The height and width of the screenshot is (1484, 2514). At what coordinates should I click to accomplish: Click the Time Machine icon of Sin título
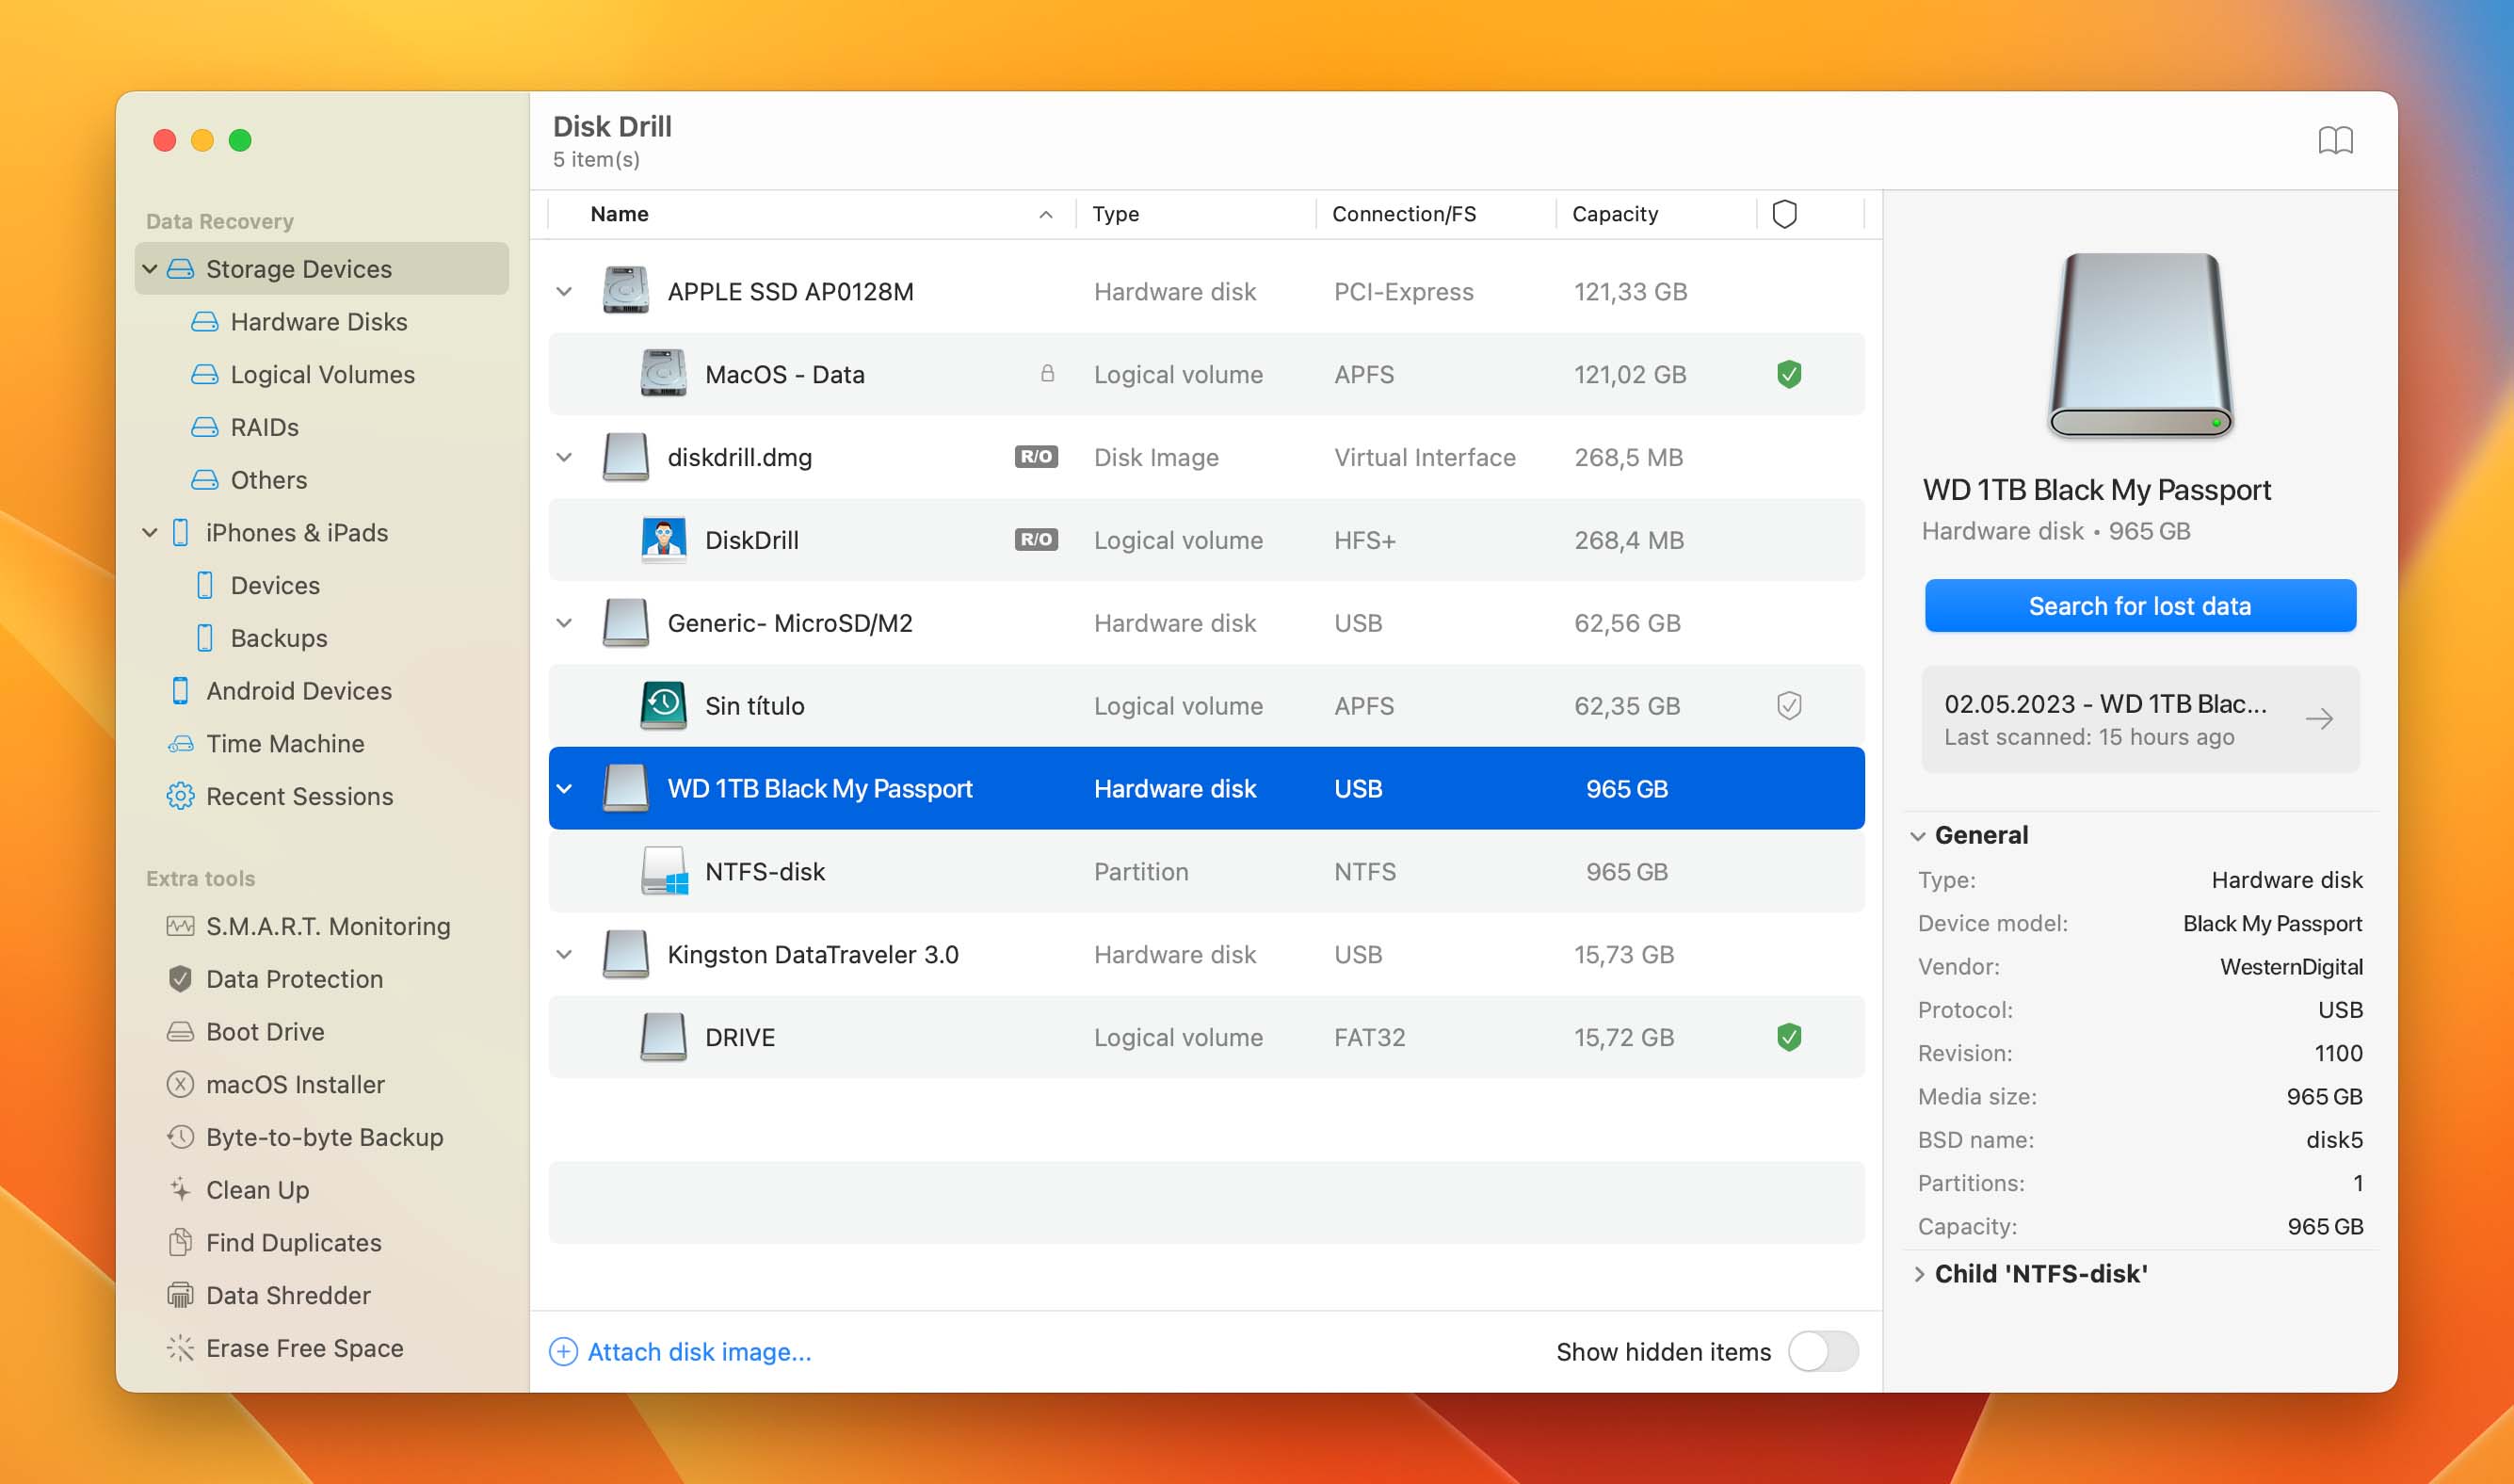coord(663,706)
